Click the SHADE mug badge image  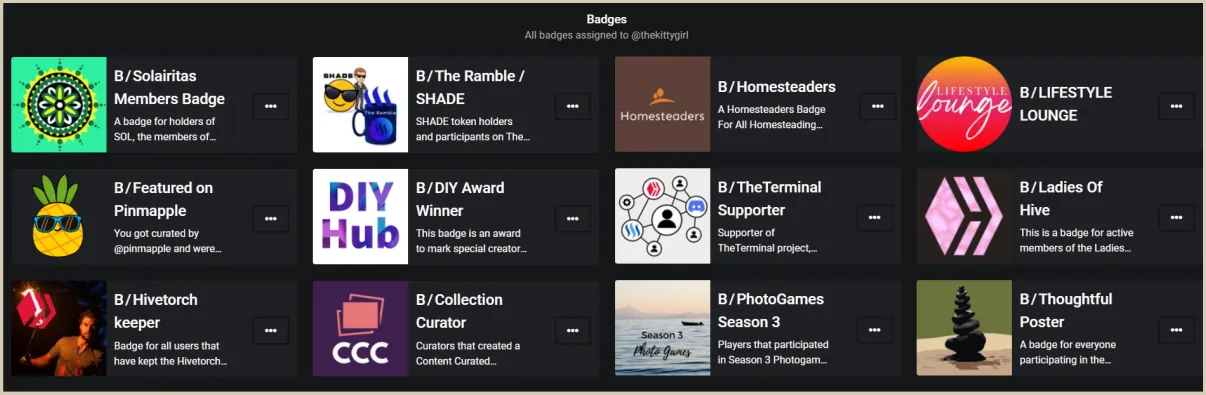[x=360, y=104]
